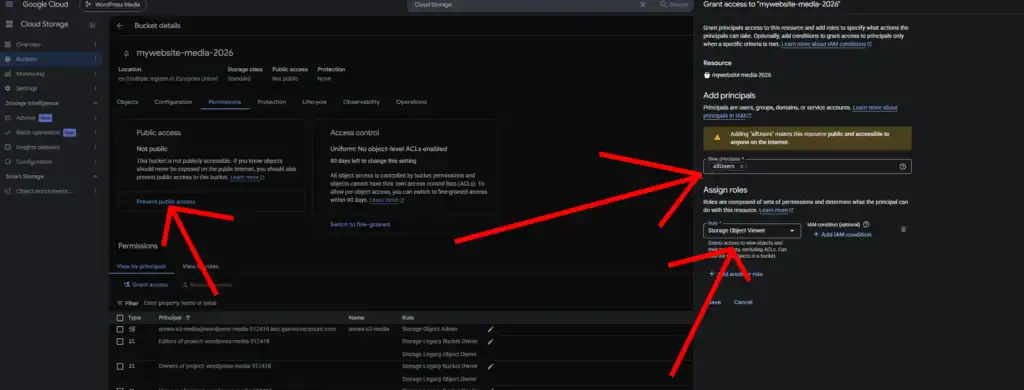
Task: Check the Owners of project row checkbox
Action: (120, 366)
